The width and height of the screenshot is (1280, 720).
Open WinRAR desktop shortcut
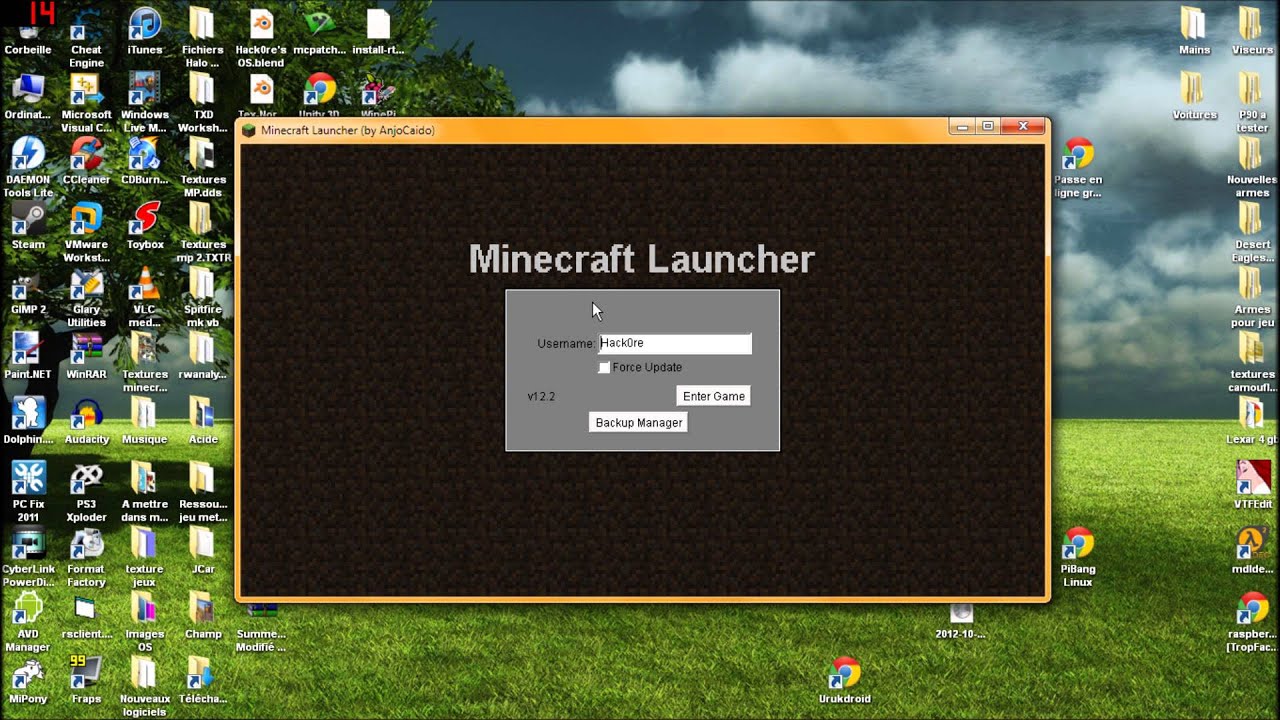86,355
